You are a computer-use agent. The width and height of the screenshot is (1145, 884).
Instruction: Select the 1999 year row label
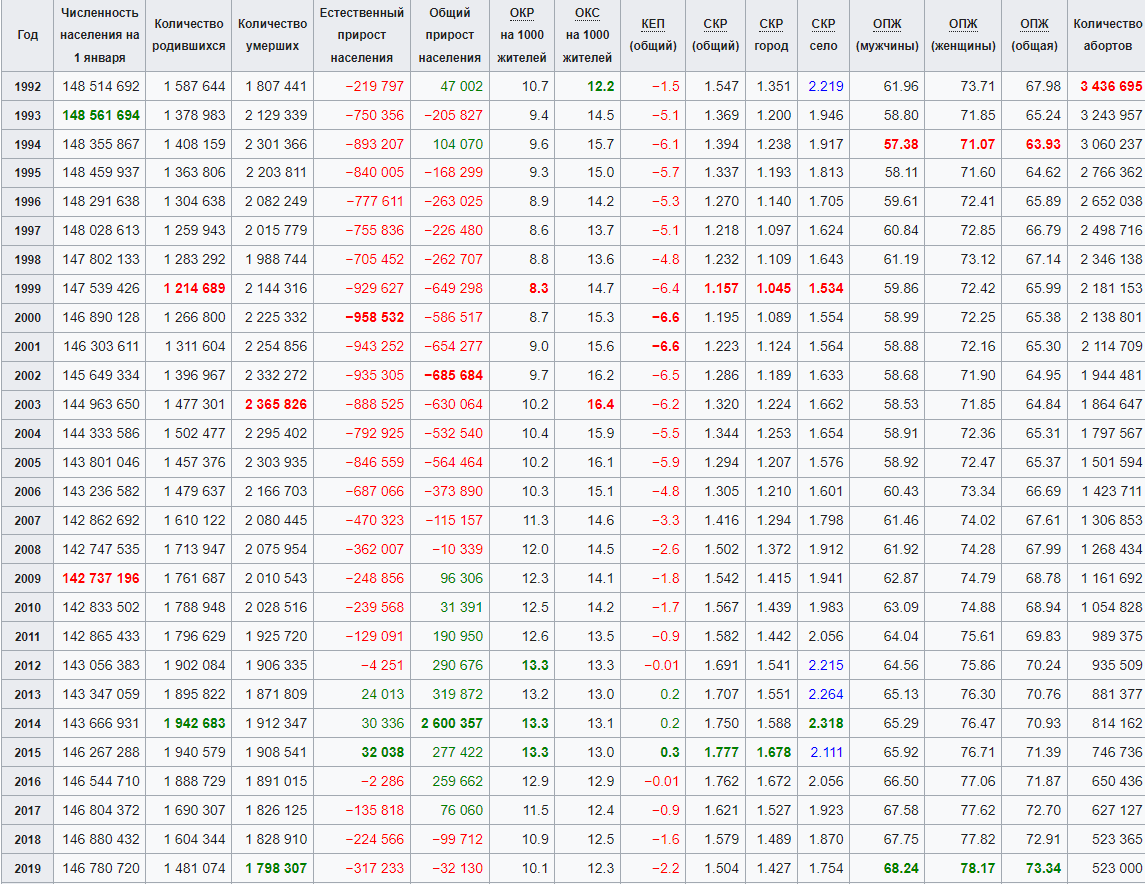(27, 289)
